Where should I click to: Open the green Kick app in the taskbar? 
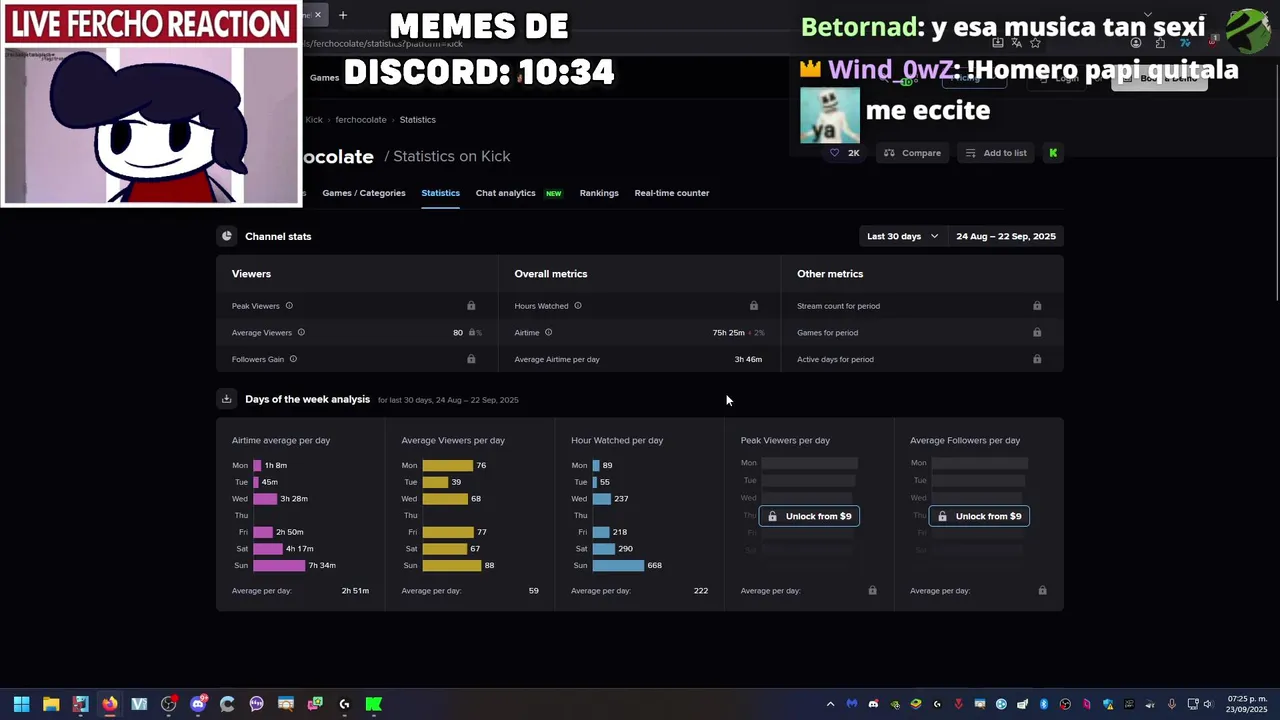374,704
